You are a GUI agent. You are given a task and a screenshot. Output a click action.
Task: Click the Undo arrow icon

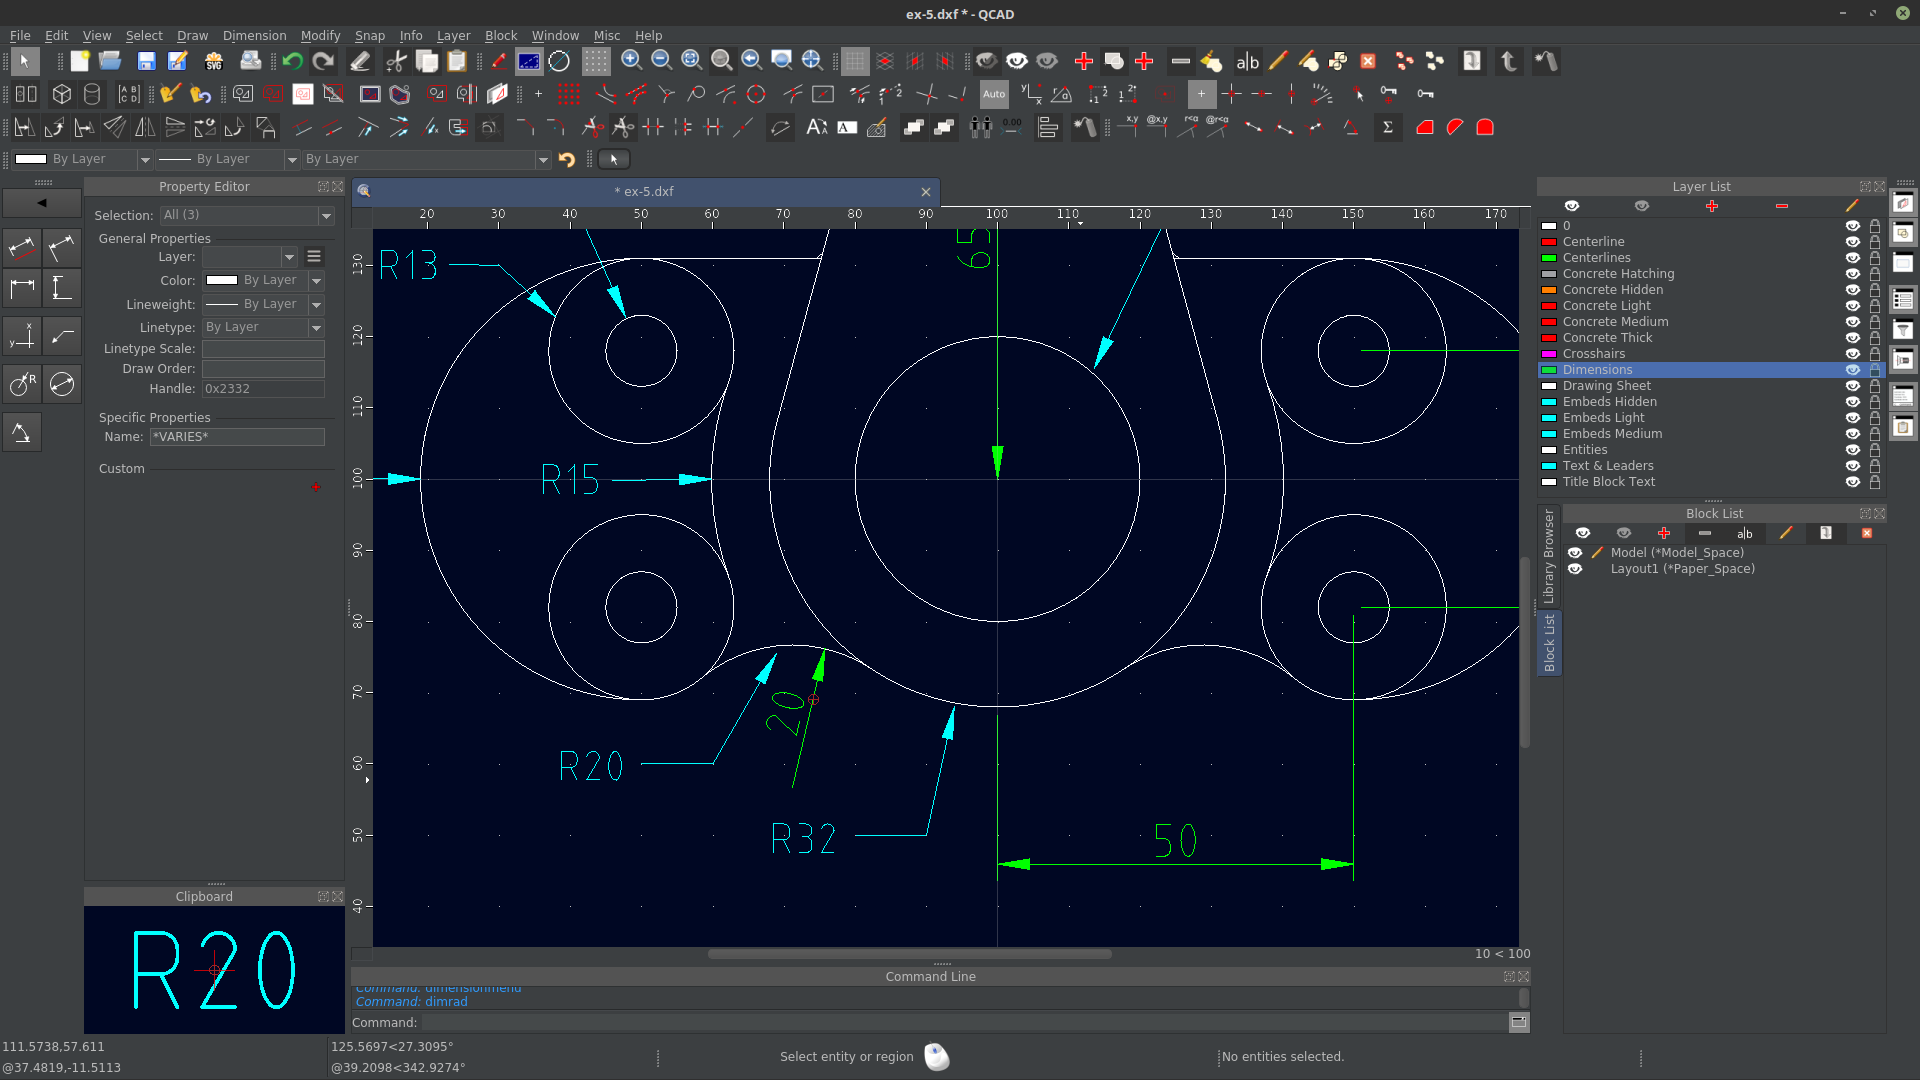(292, 61)
